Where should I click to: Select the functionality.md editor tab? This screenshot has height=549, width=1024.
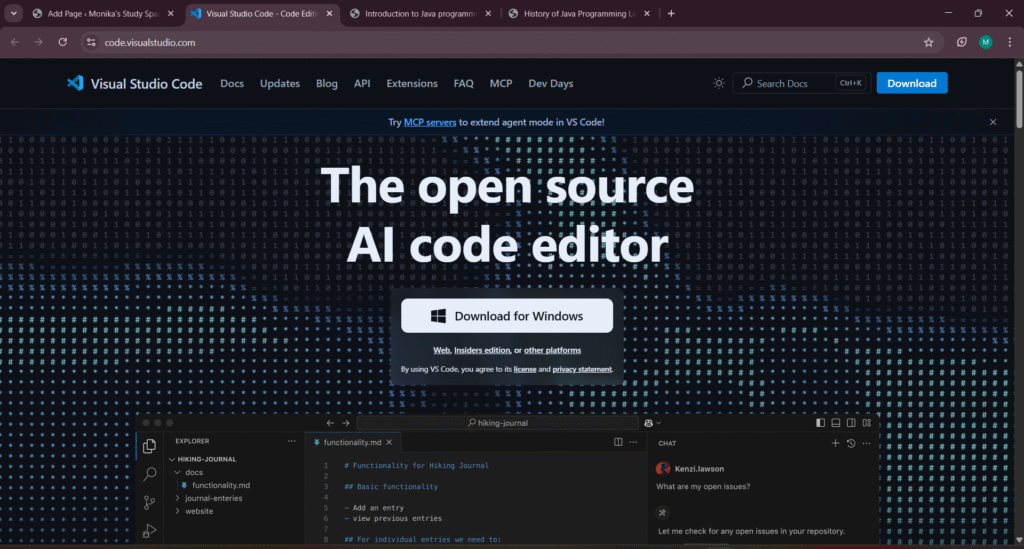[352, 443]
